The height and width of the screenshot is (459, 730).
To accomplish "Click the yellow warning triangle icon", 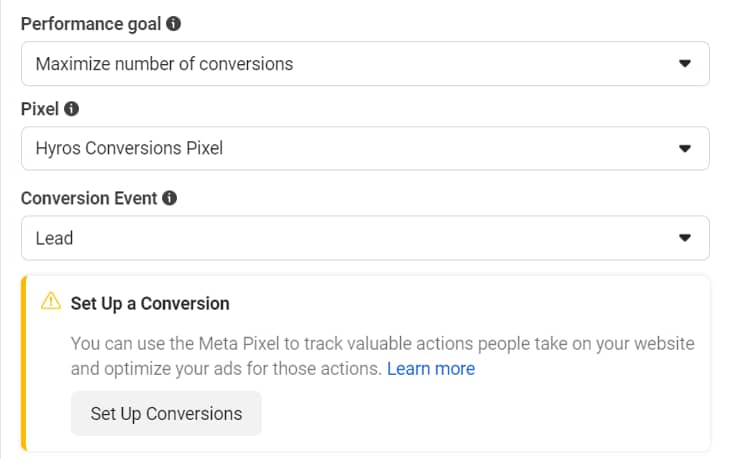I will click(51, 301).
